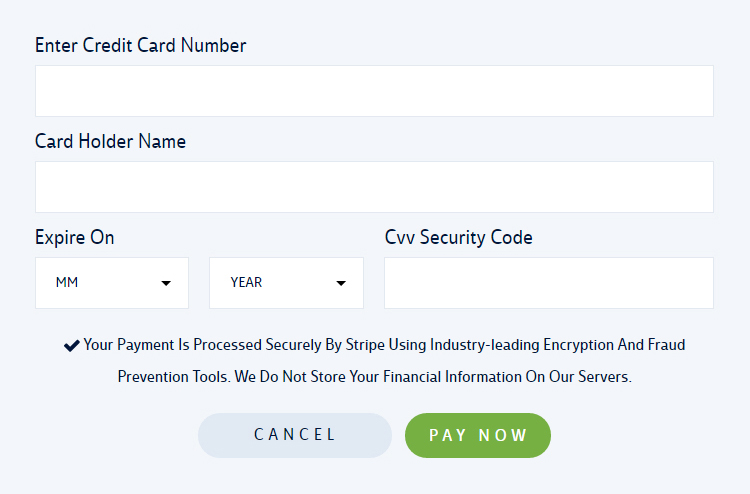Click the Cvv Security Code input field

(548, 283)
